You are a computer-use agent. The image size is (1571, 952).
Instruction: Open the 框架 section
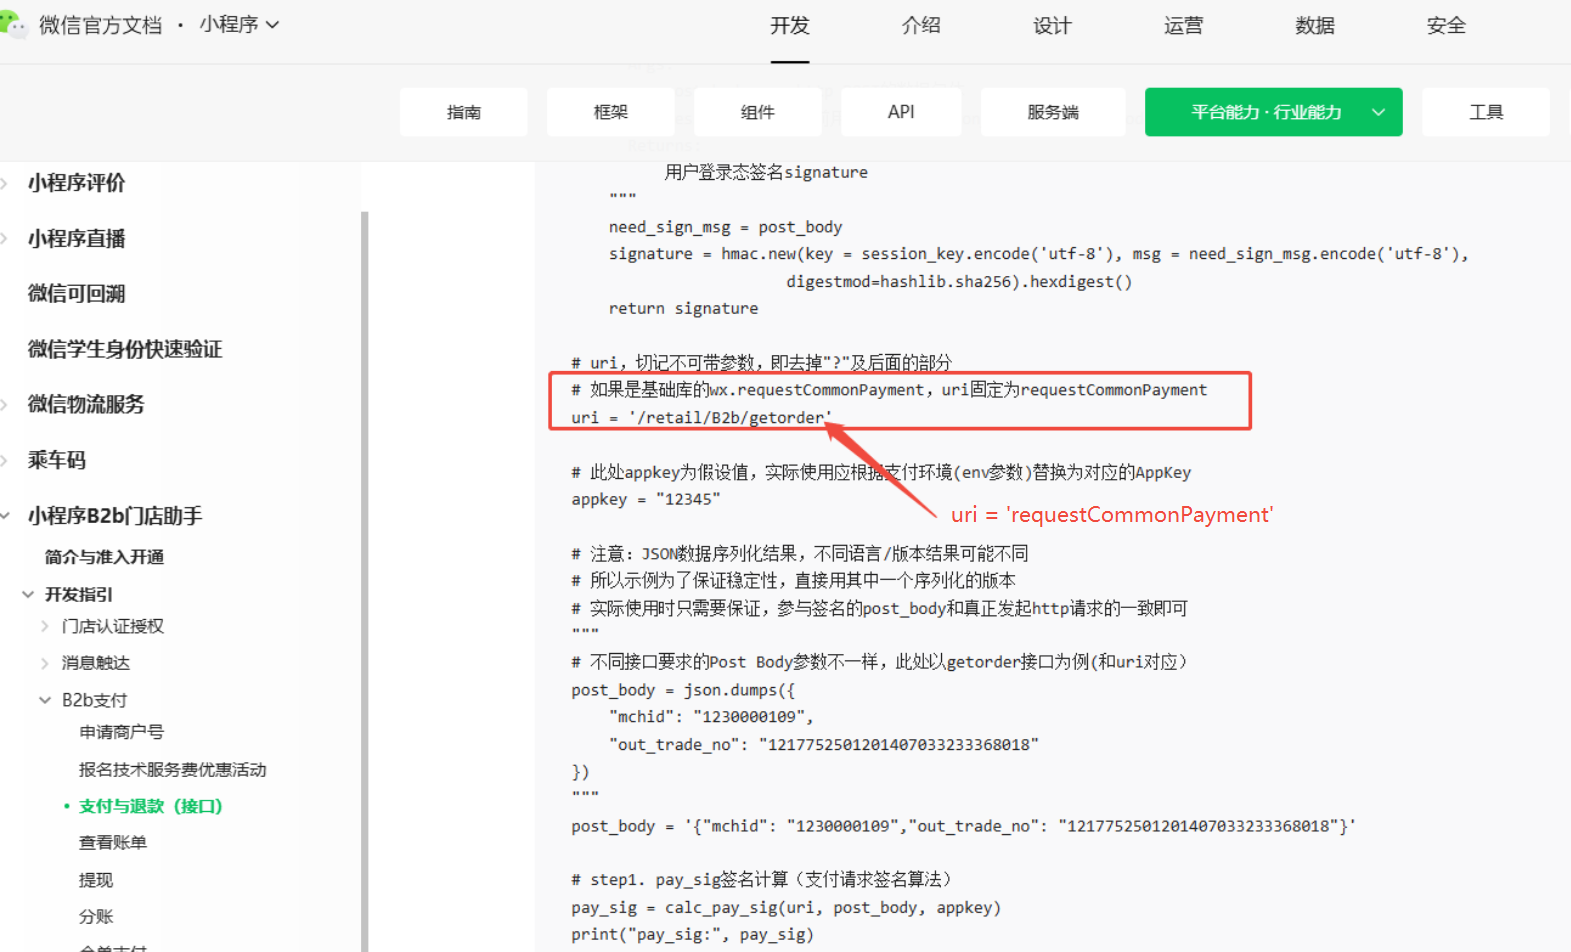pyautogui.click(x=611, y=112)
